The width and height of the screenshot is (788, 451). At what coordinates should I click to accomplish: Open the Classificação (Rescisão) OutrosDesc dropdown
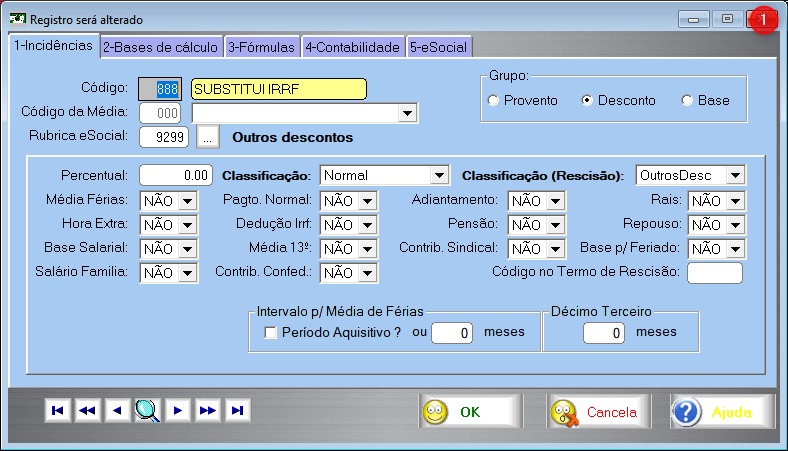pyautogui.click(x=735, y=175)
